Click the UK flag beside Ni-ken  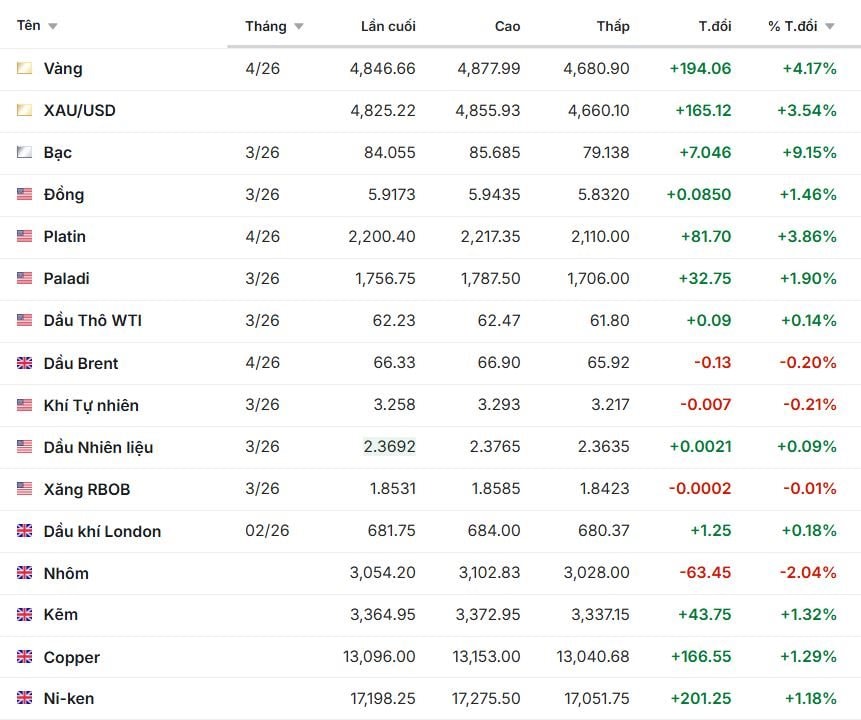pyautogui.click(x=24, y=698)
